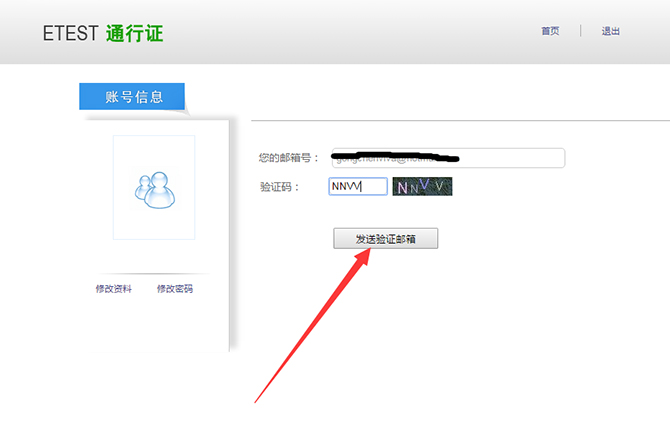Open the 账号信息 tab
The height and width of the screenshot is (446, 670).
point(132,97)
